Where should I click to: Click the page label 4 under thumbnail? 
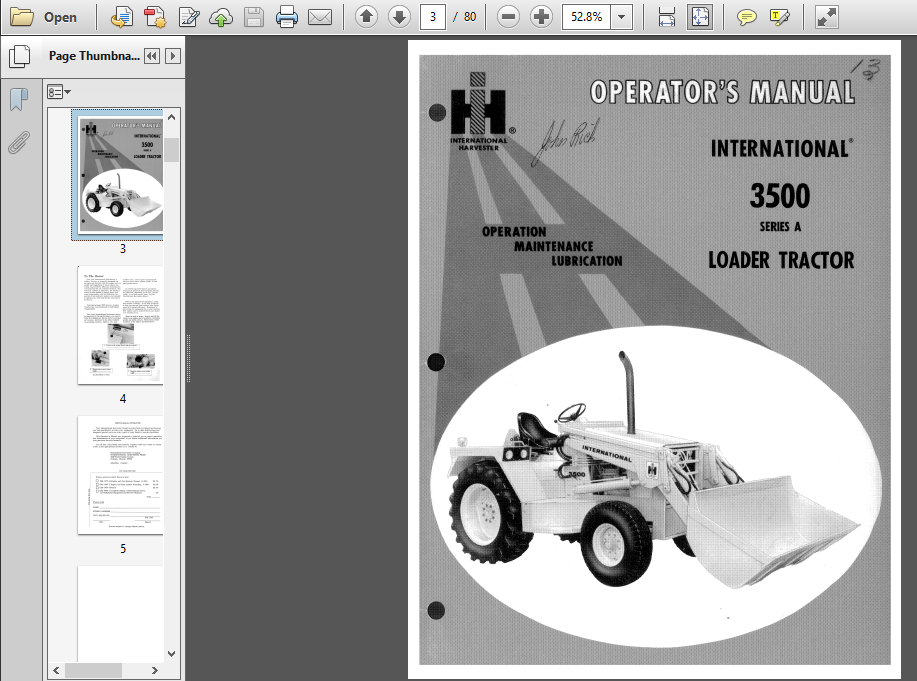[x=123, y=398]
